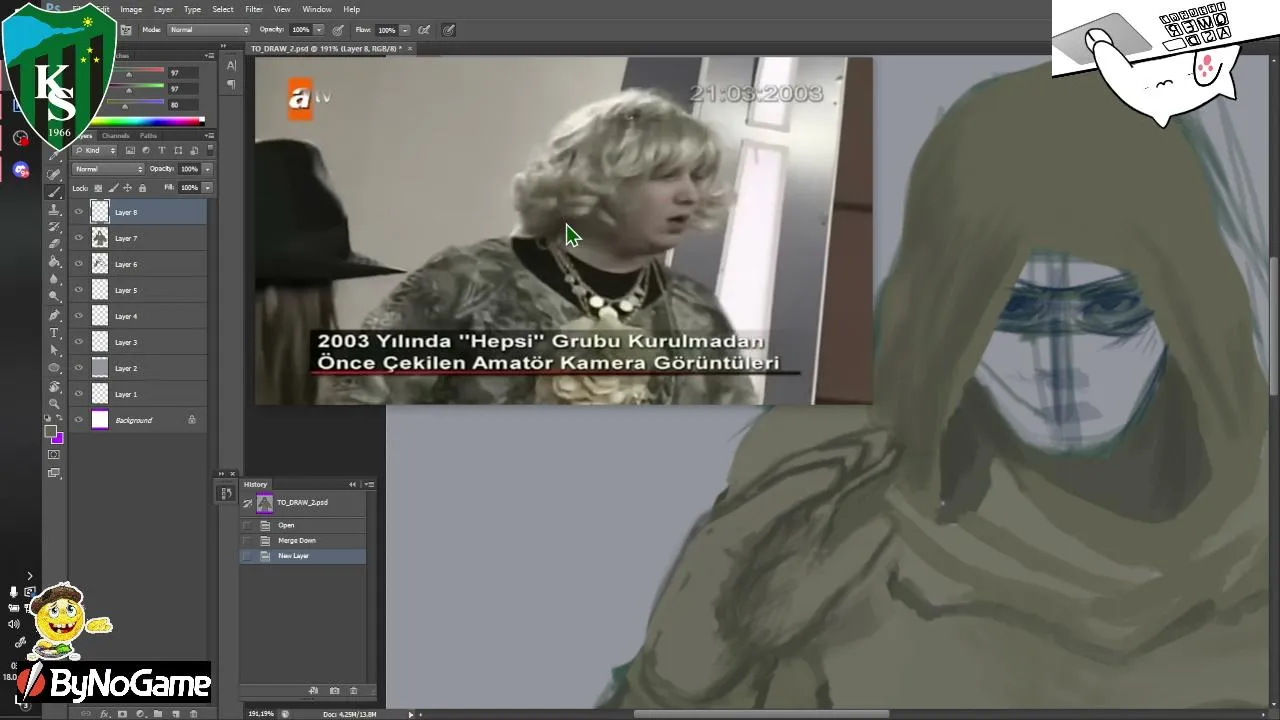Select the Paint Bucket tool
Image resolution: width=1280 pixels, height=720 pixels.
pos(54,262)
